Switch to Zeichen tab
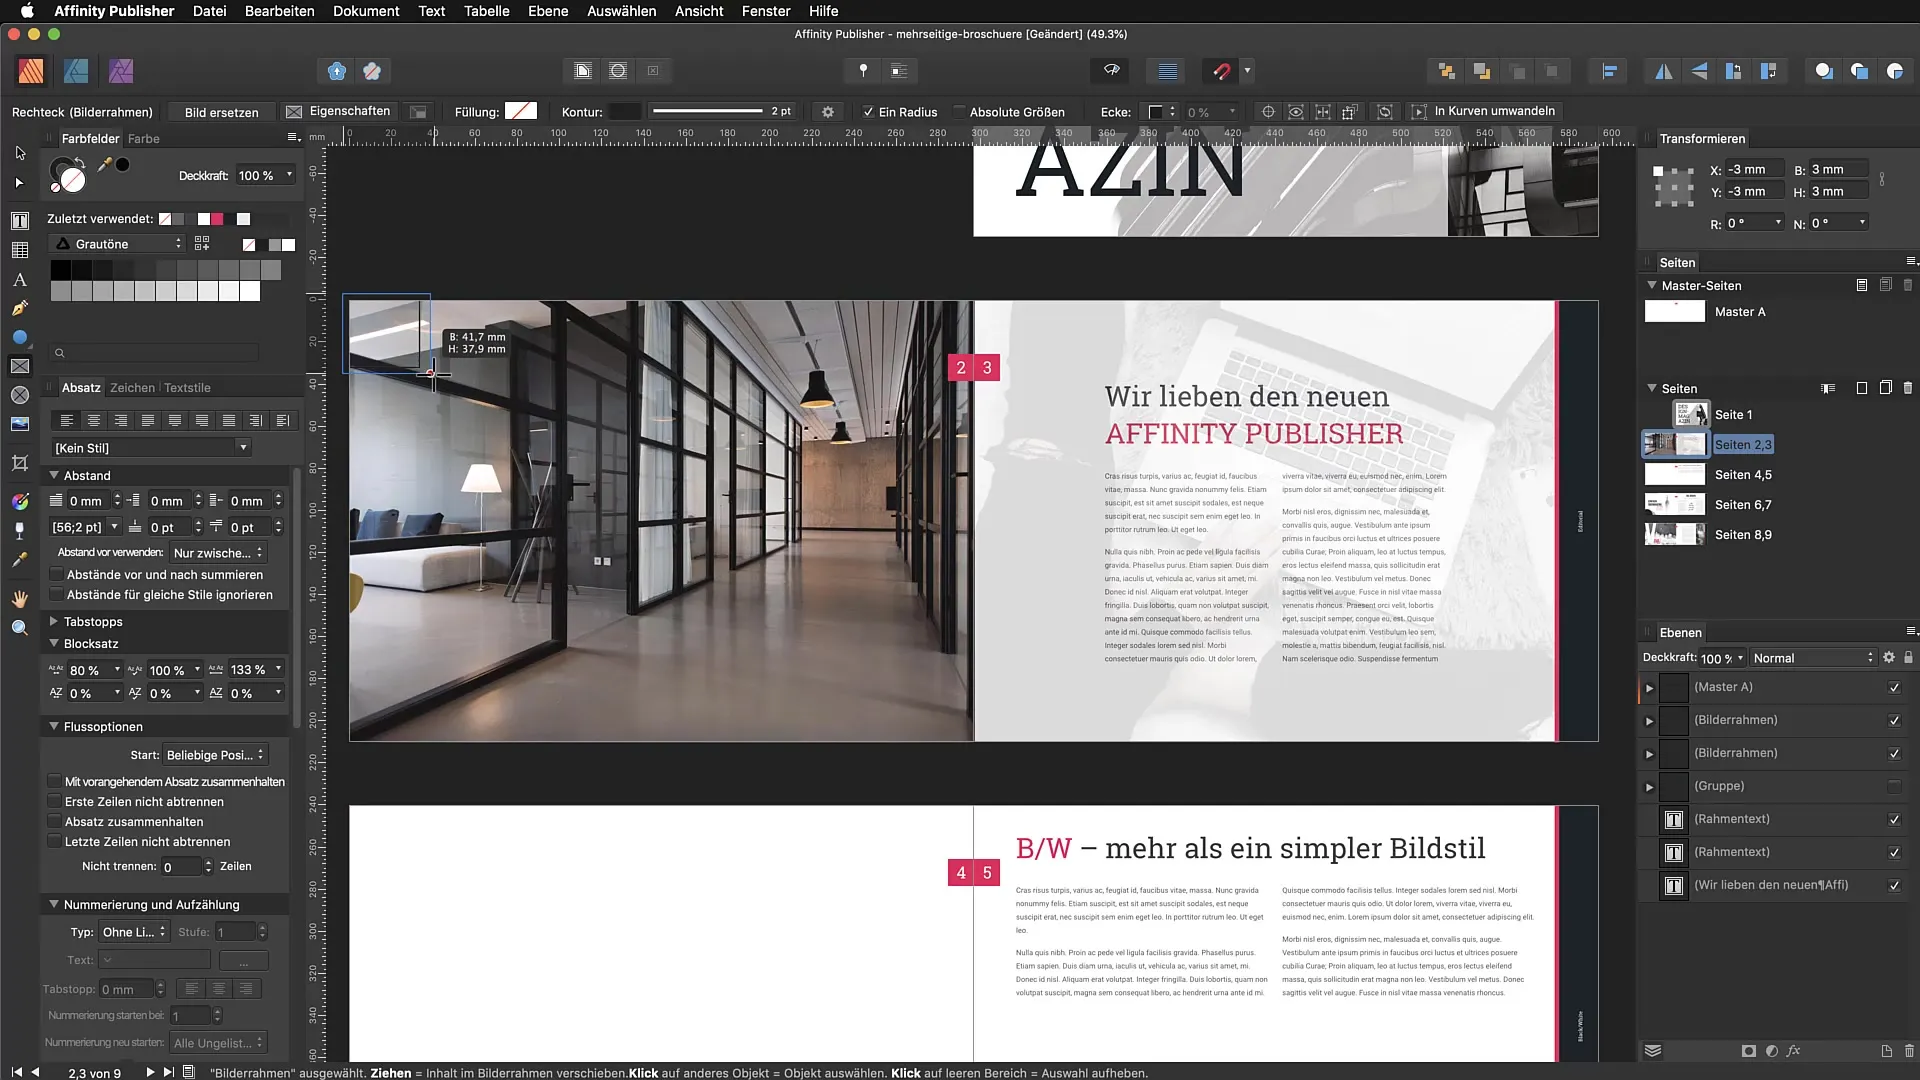The image size is (1920, 1080). click(132, 388)
